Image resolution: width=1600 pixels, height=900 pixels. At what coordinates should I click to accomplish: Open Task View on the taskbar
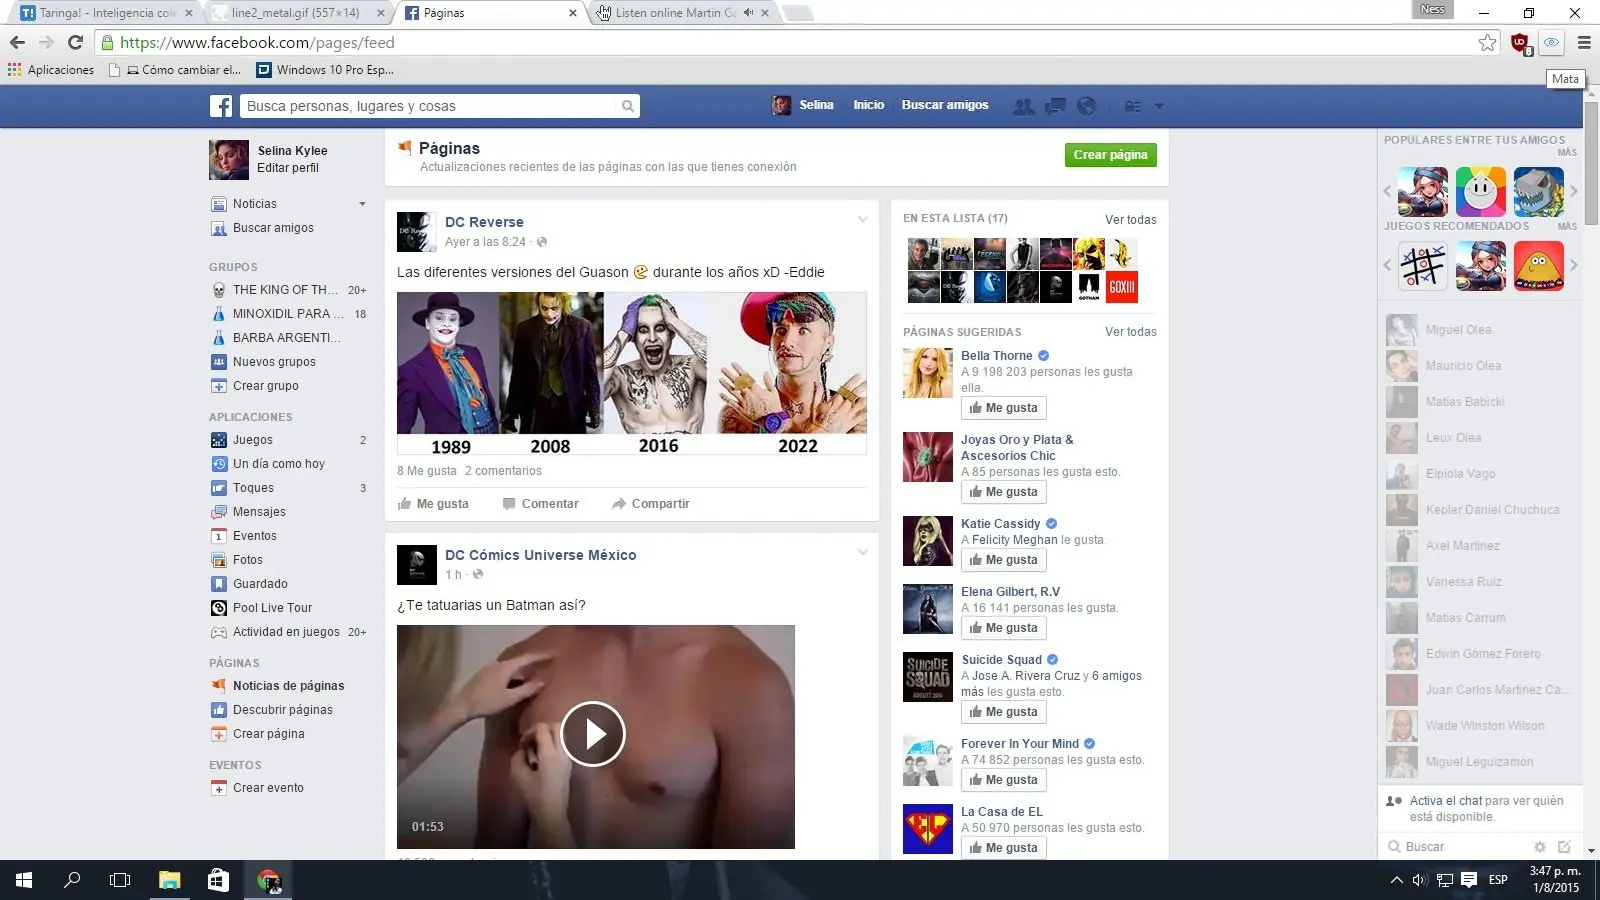pos(120,880)
